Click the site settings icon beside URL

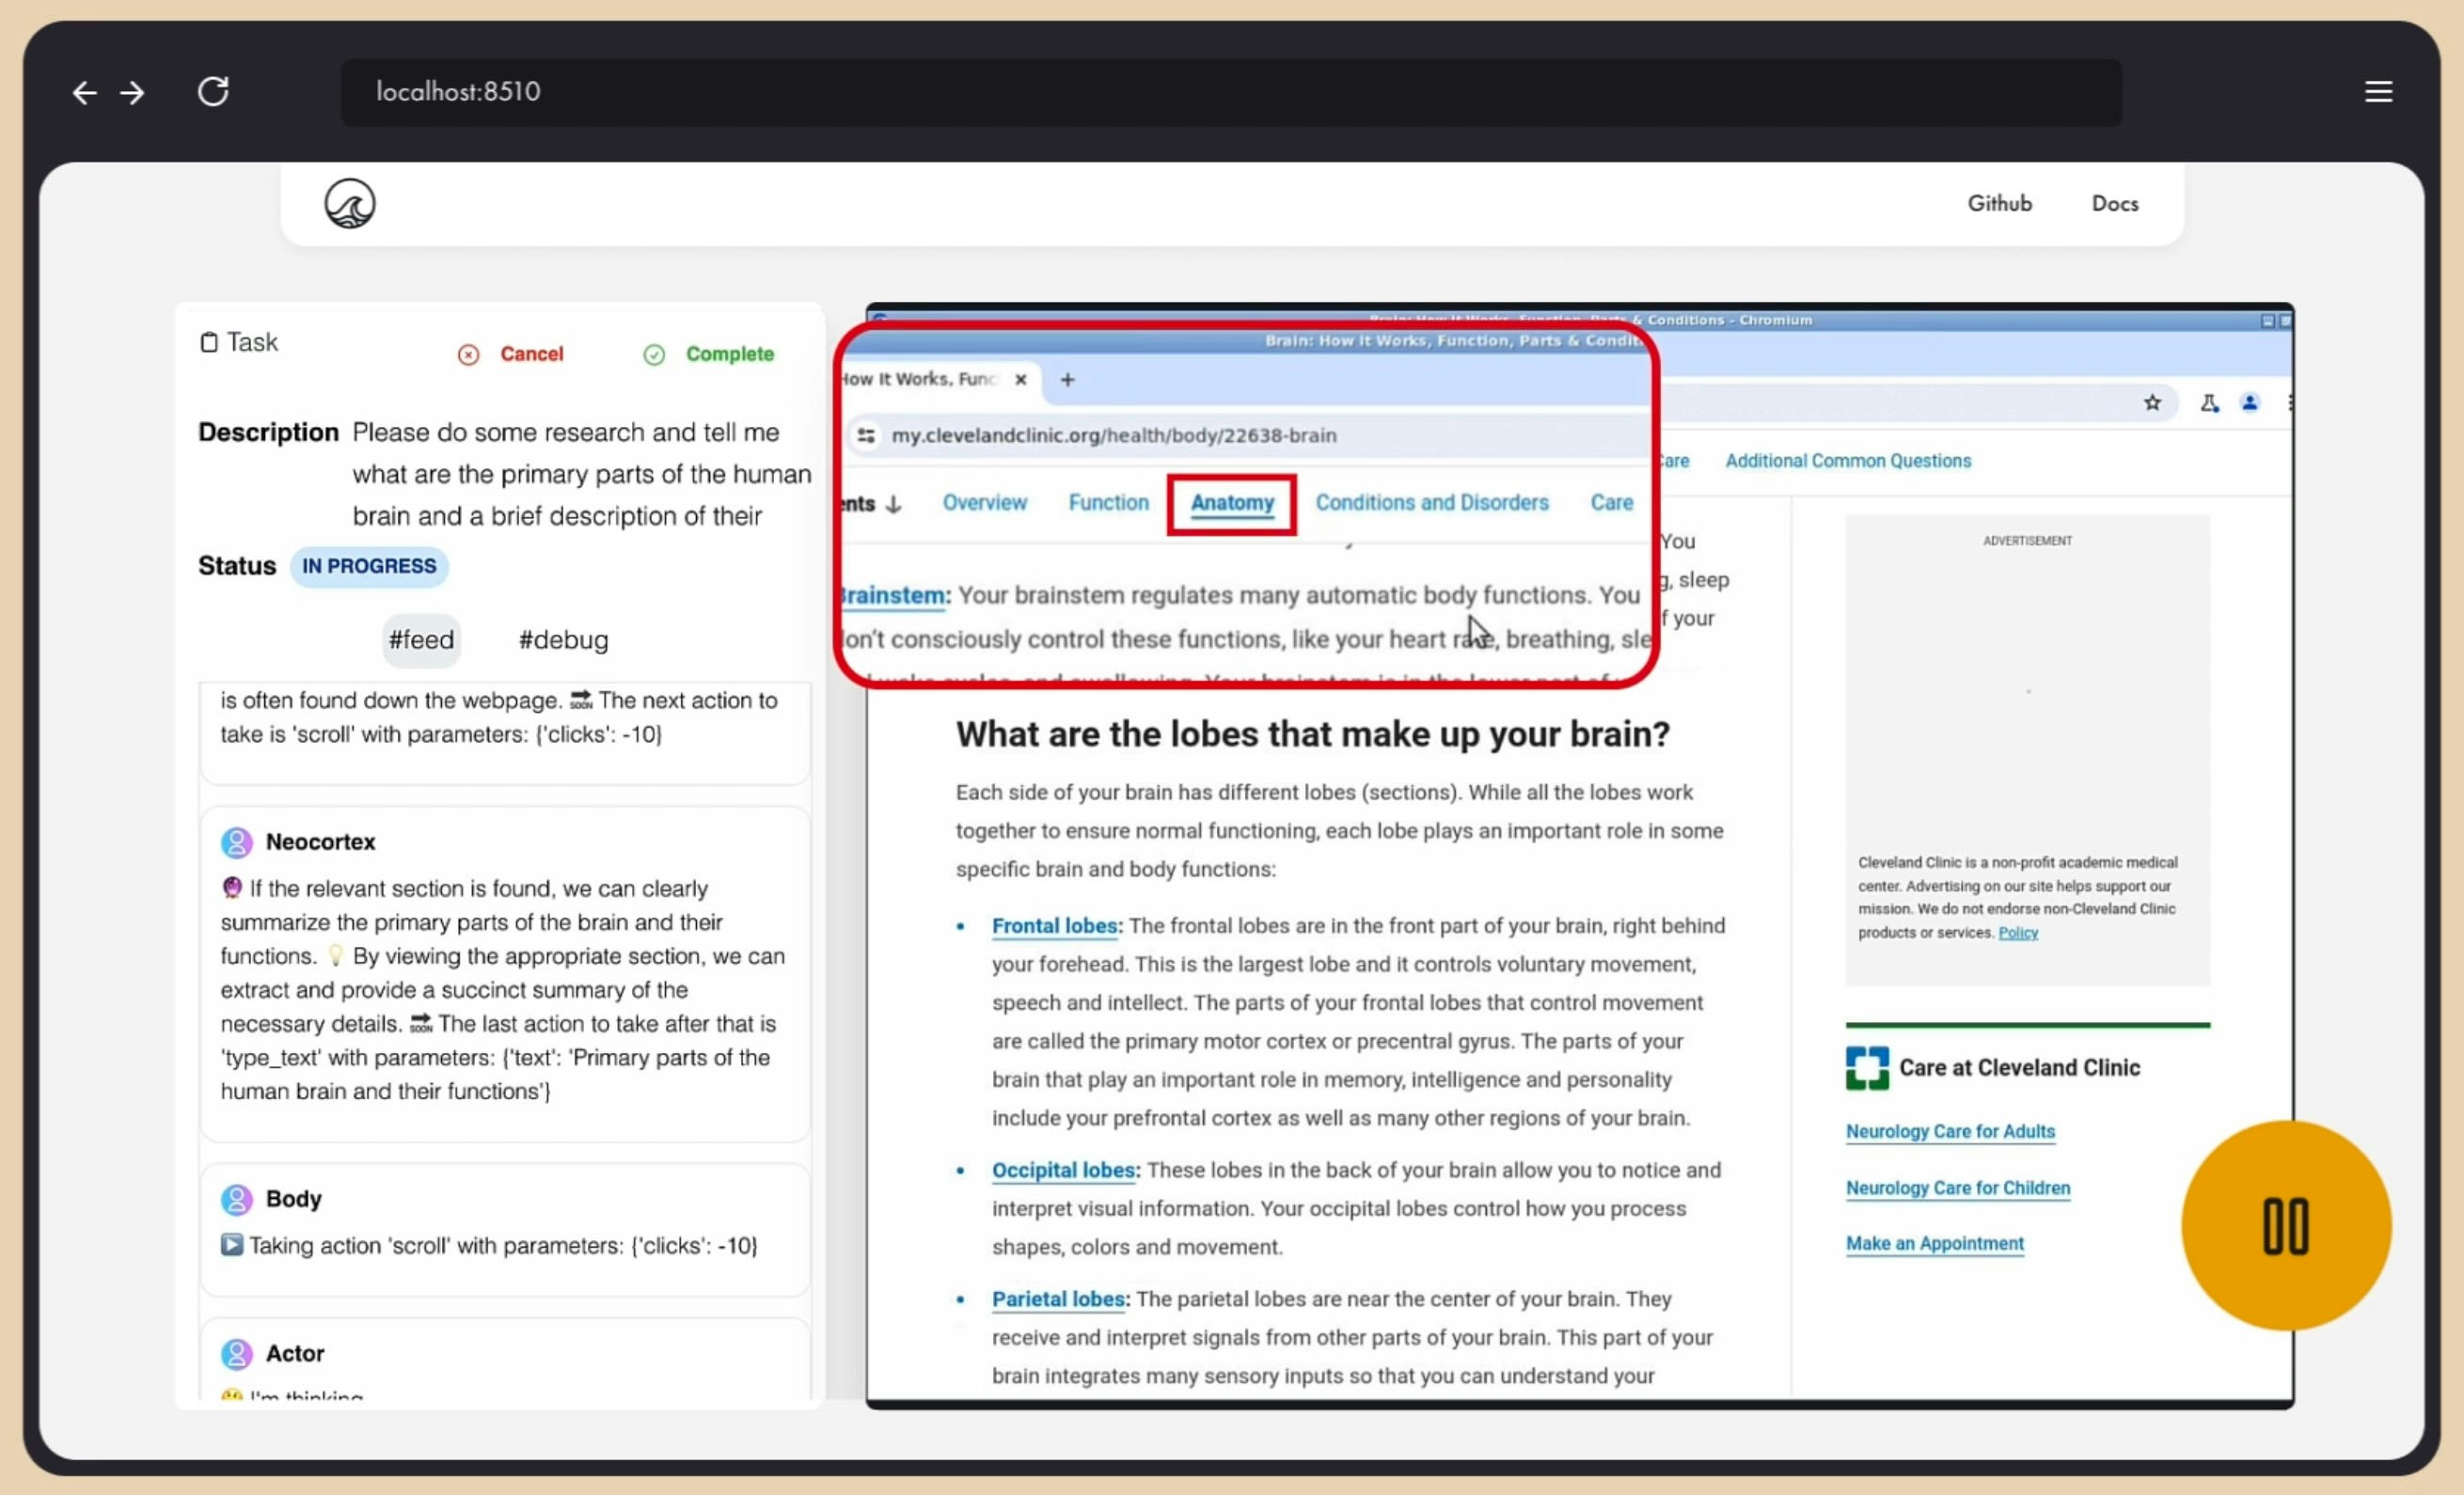pos(866,436)
